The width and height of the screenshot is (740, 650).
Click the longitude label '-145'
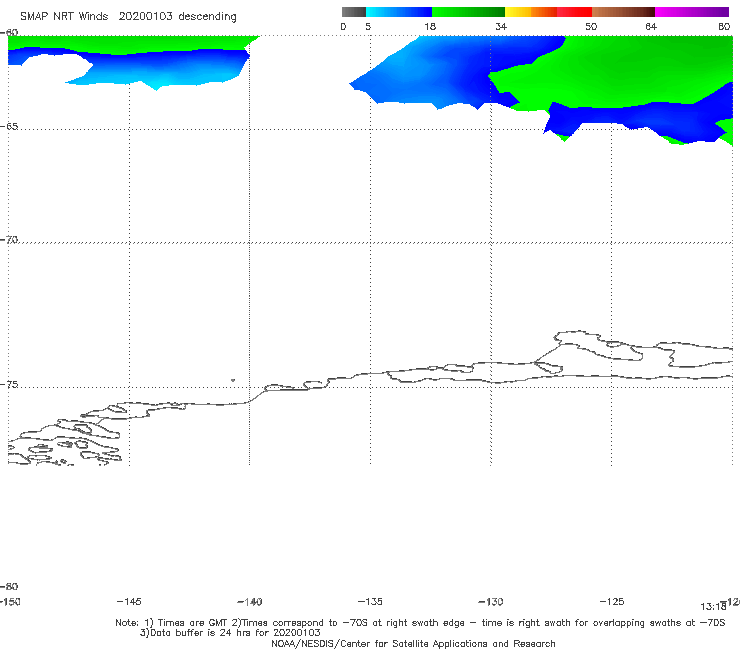pos(129,602)
